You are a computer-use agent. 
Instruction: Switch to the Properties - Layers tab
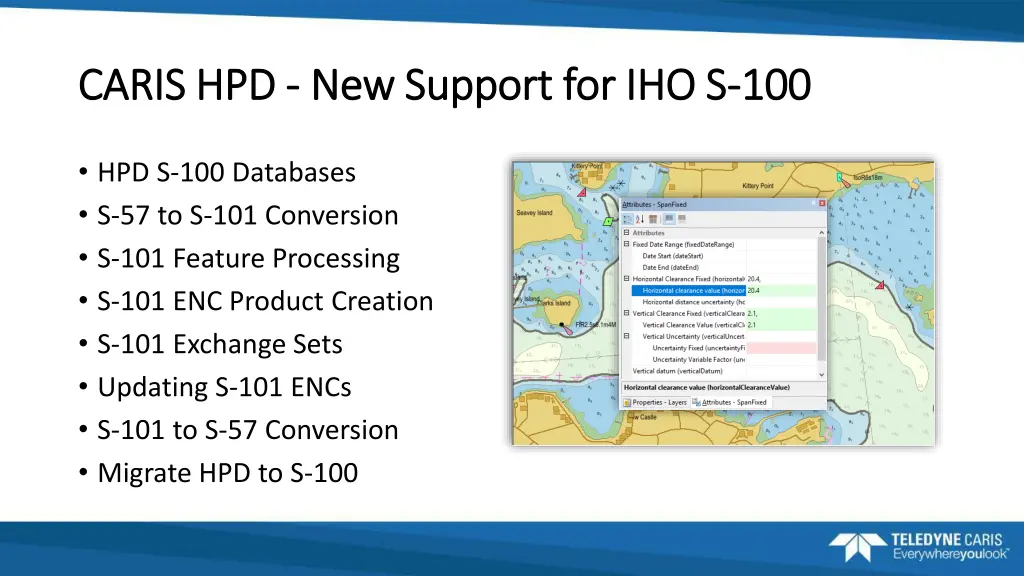click(x=655, y=402)
